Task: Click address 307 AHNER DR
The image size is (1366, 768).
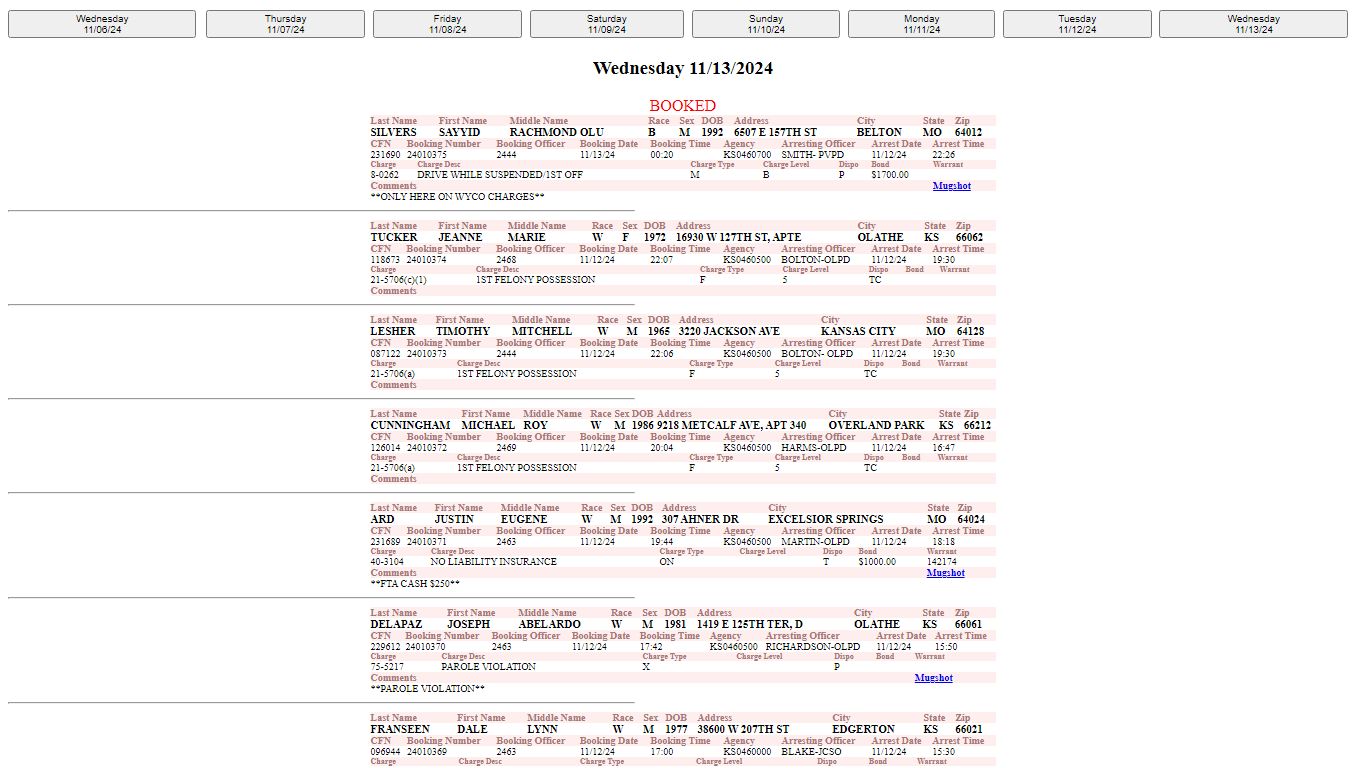Action: (x=700, y=519)
